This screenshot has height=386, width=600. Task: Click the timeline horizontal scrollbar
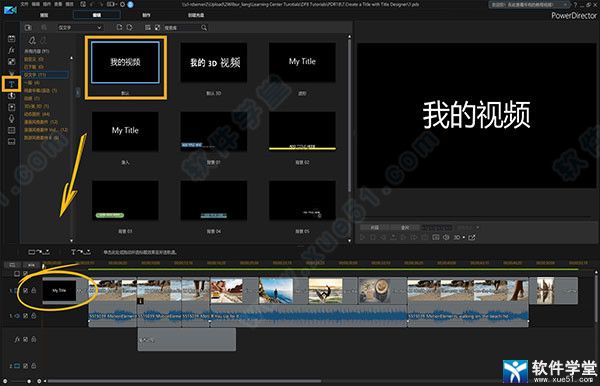pos(184,381)
